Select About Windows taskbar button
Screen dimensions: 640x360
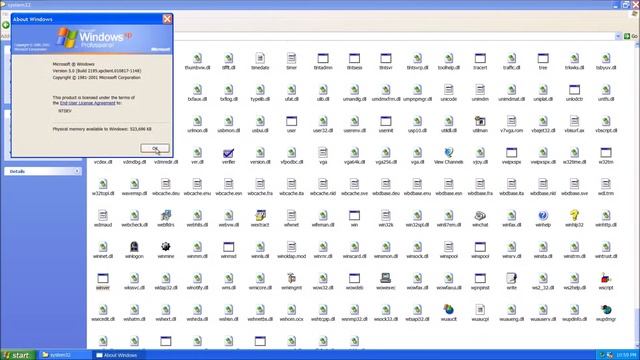point(117,355)
